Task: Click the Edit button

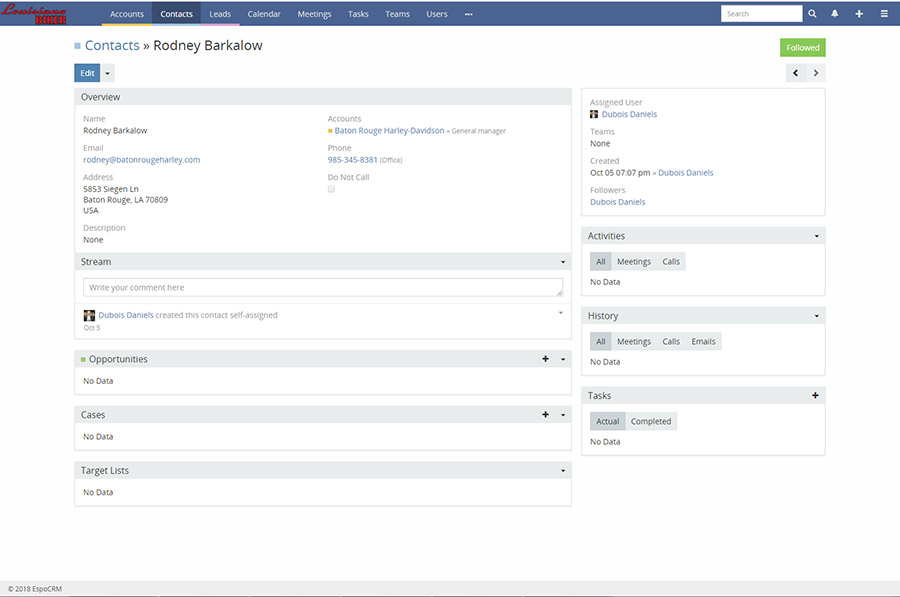Action: (x=88, y=73)
